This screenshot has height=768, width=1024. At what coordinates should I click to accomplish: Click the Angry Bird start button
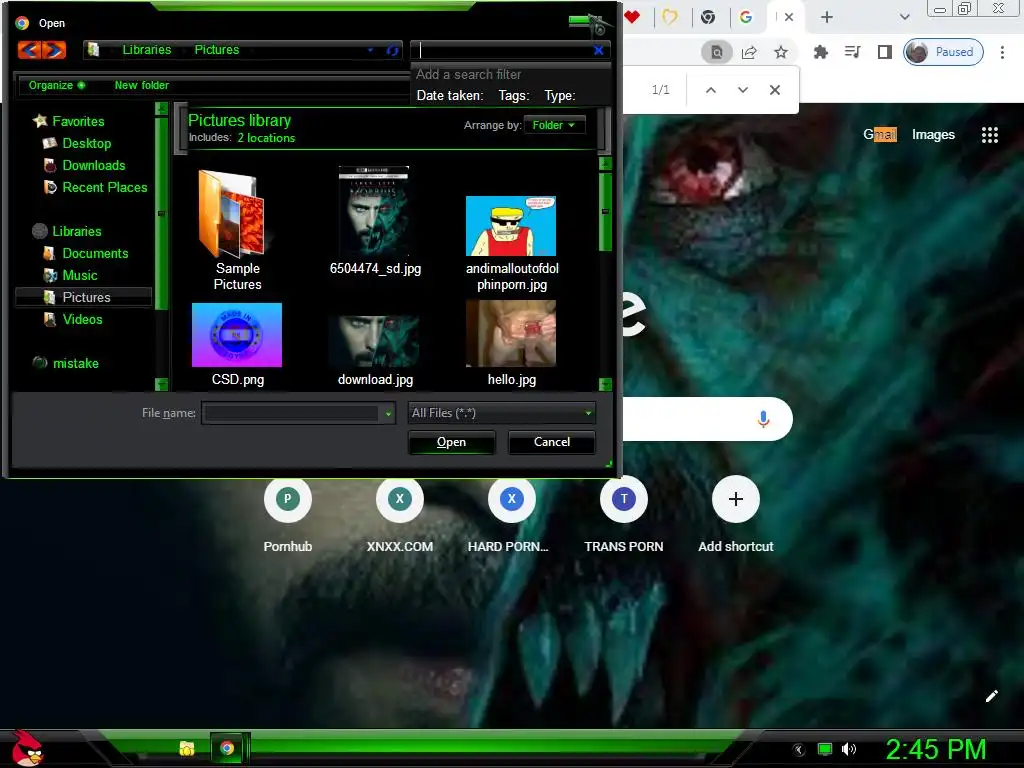[x=27, y=748]
